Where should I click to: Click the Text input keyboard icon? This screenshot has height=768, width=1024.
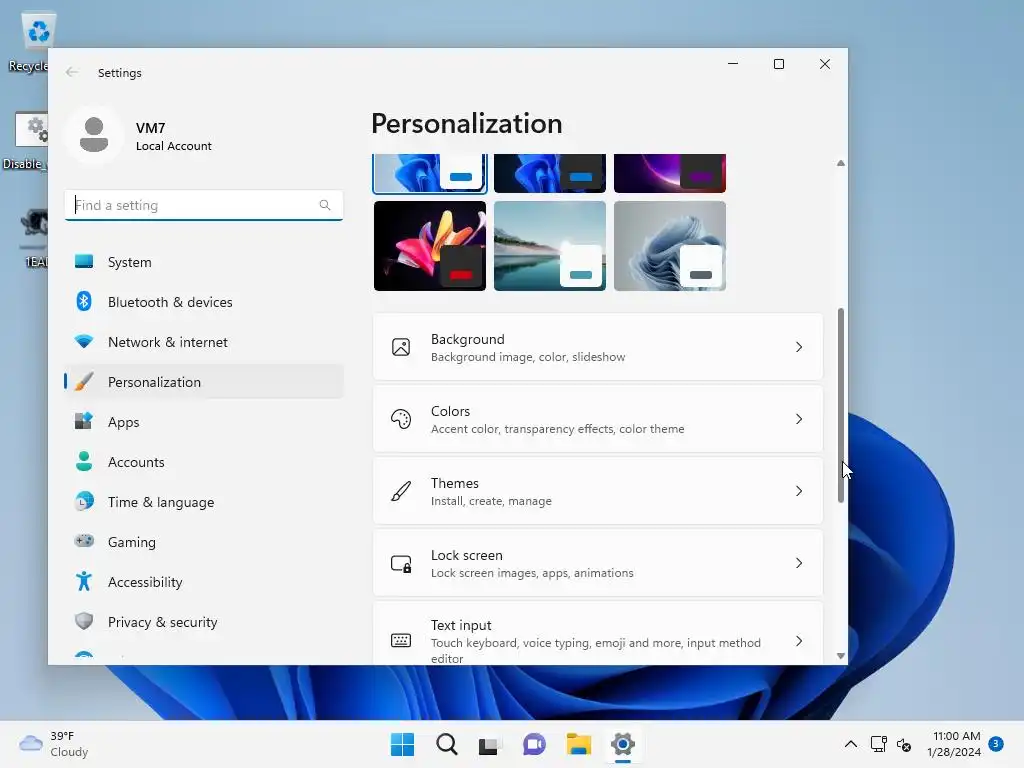401,640
